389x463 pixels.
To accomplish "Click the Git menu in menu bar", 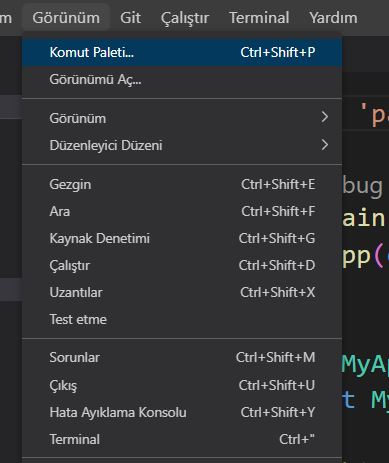I will pos(130,18).
